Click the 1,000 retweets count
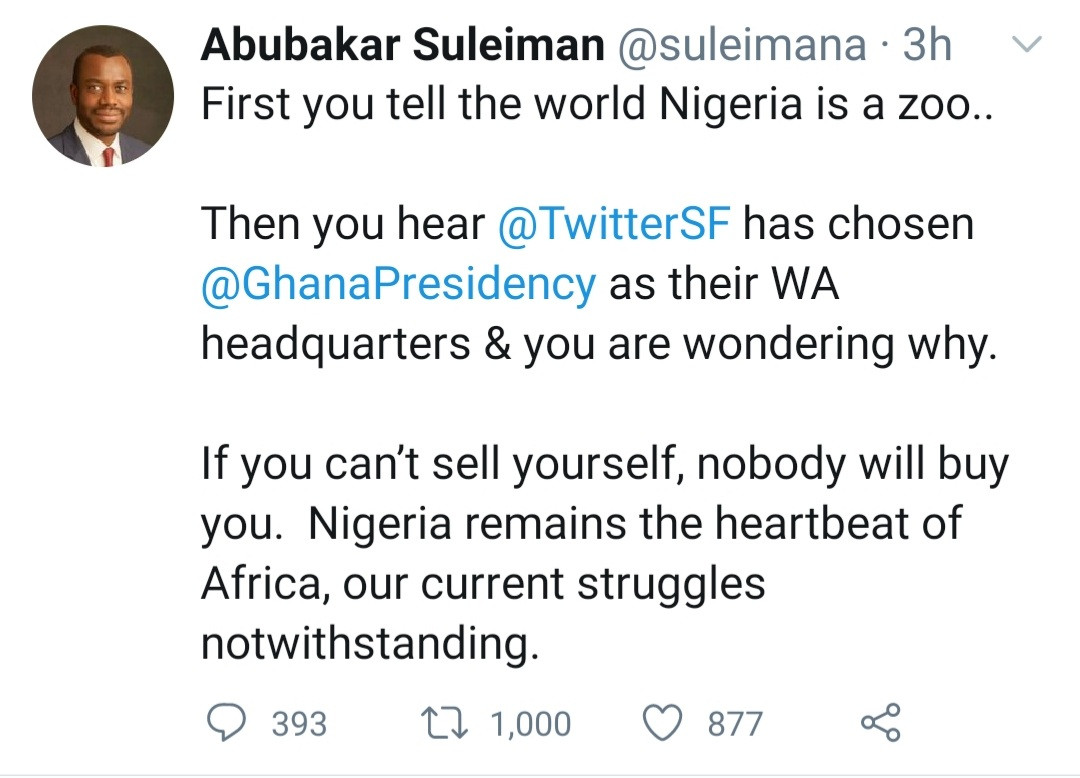Screen dimensions: 1080x778 coord(530,723)
